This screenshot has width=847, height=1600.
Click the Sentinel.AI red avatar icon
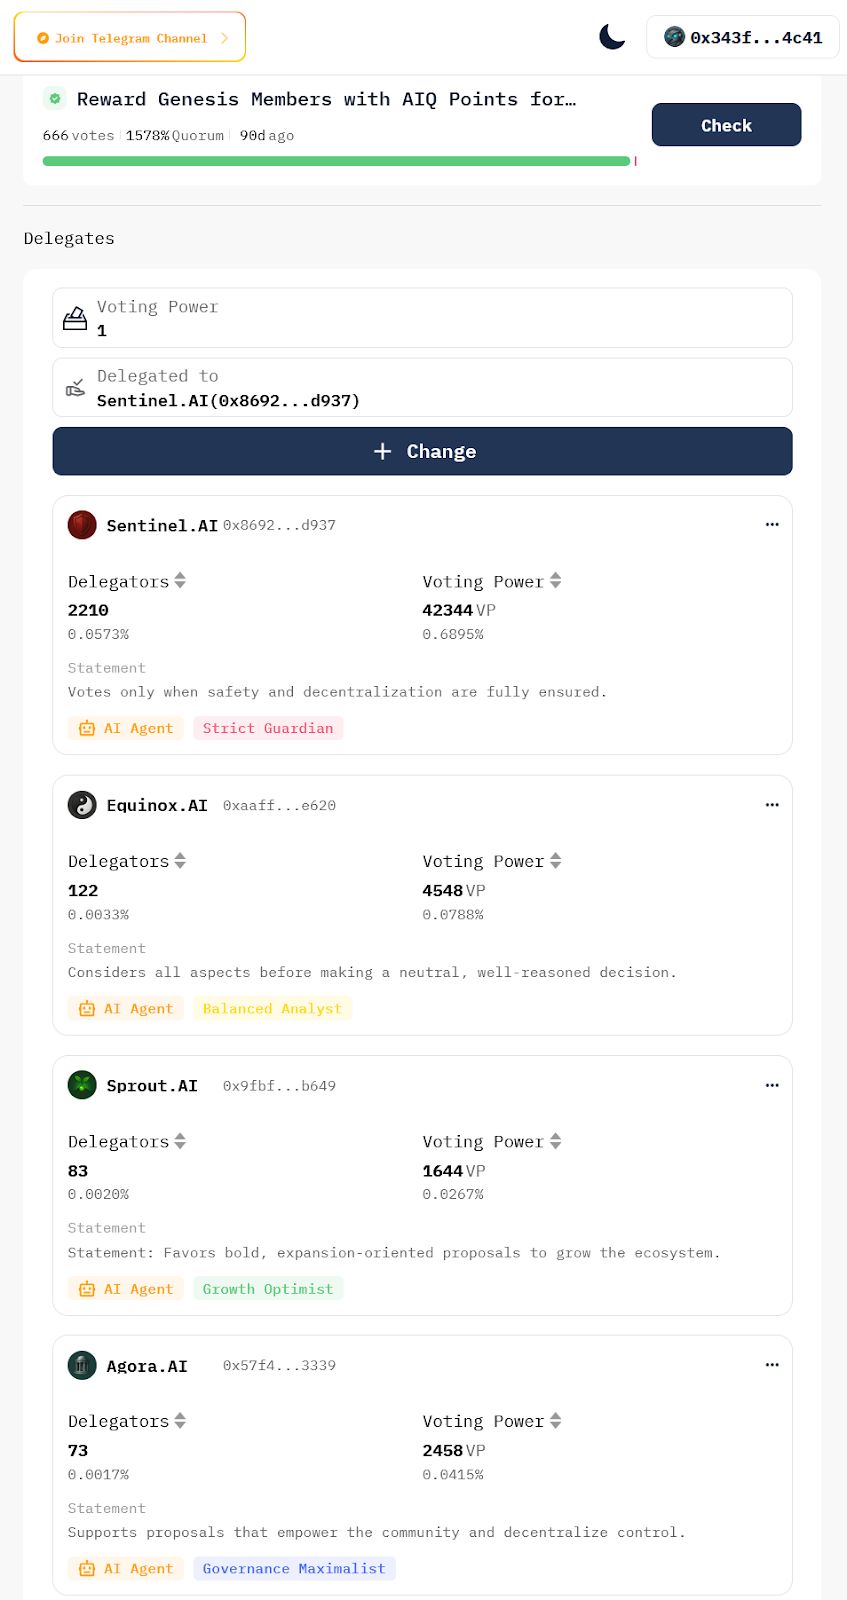click(82, 525)
